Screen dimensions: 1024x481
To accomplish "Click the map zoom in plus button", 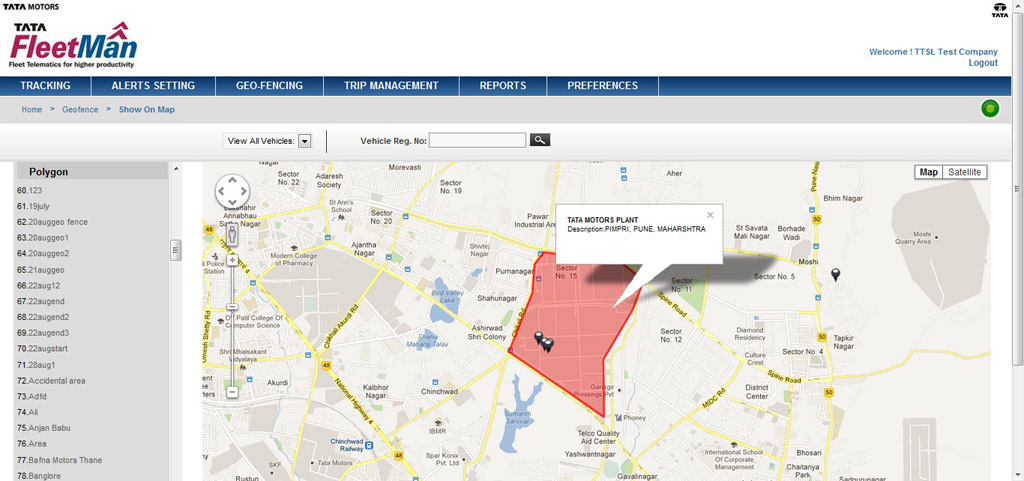I will pyautogui.click(x=232, y=260).
